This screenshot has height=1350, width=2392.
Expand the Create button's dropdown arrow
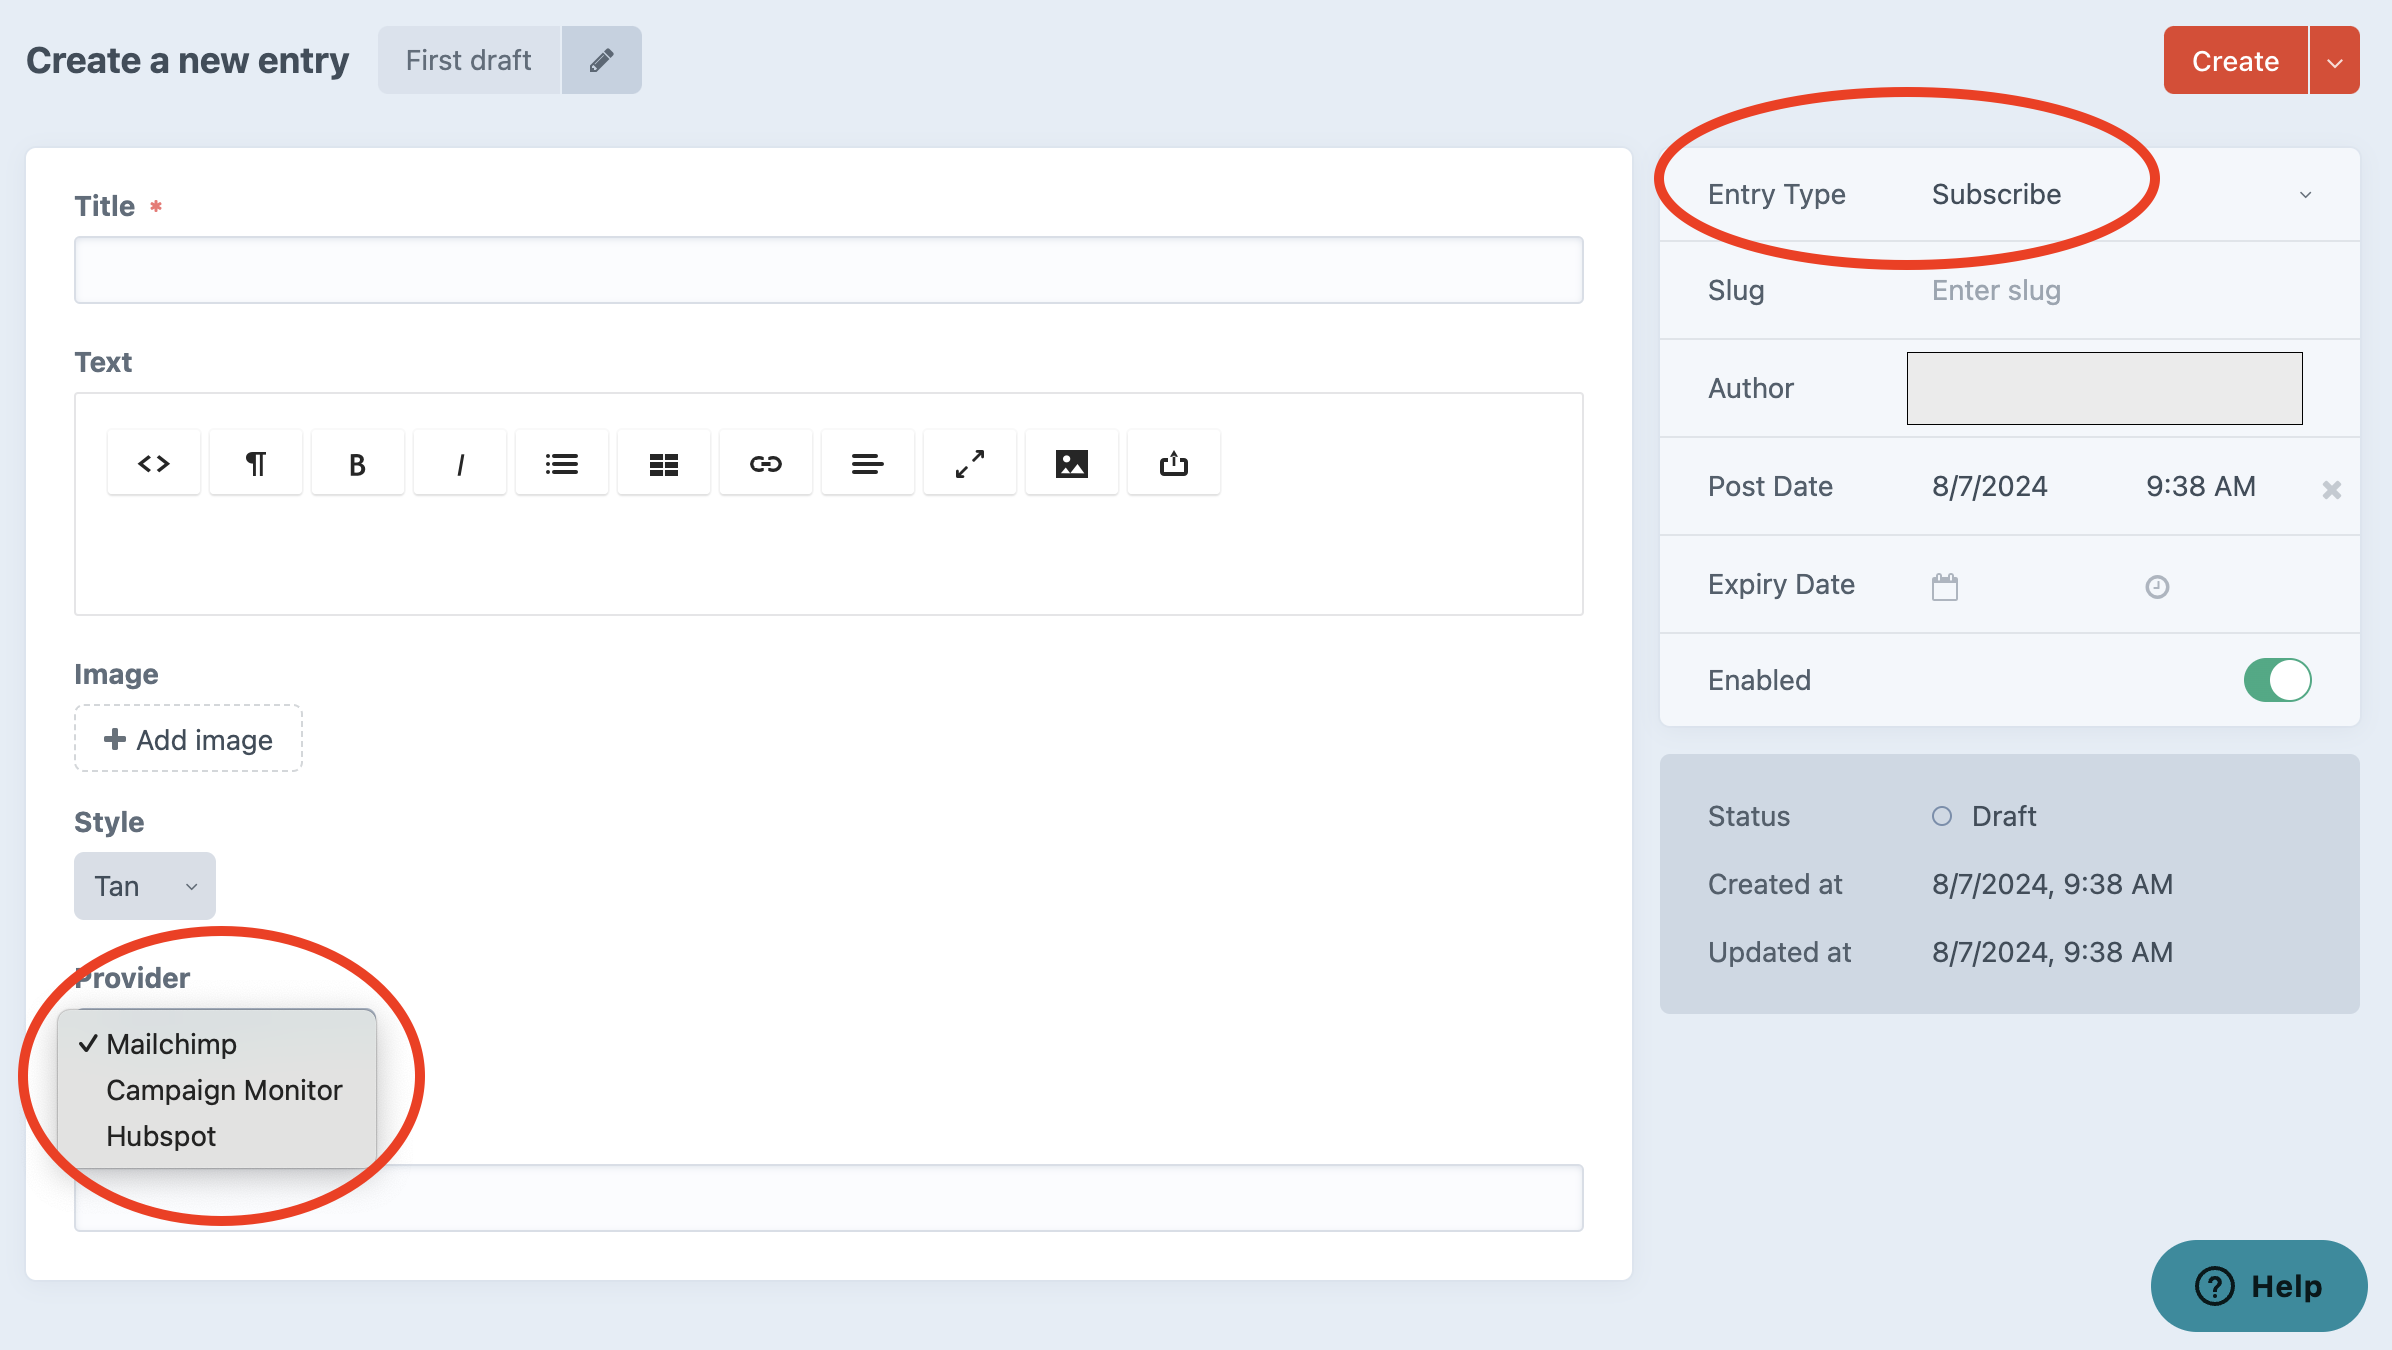(2335, 61)
